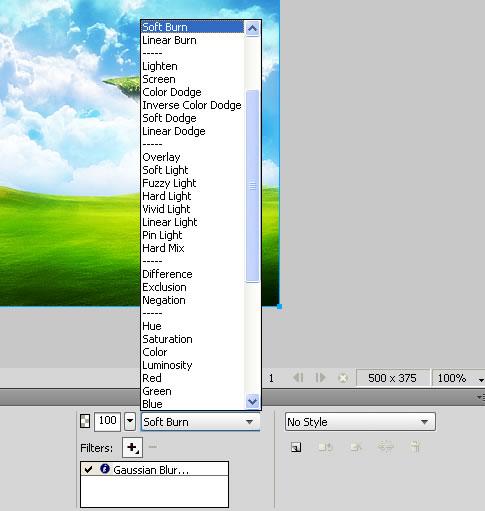
Task: Choose Luminosity from the blend list
Action: coord(167,365)
